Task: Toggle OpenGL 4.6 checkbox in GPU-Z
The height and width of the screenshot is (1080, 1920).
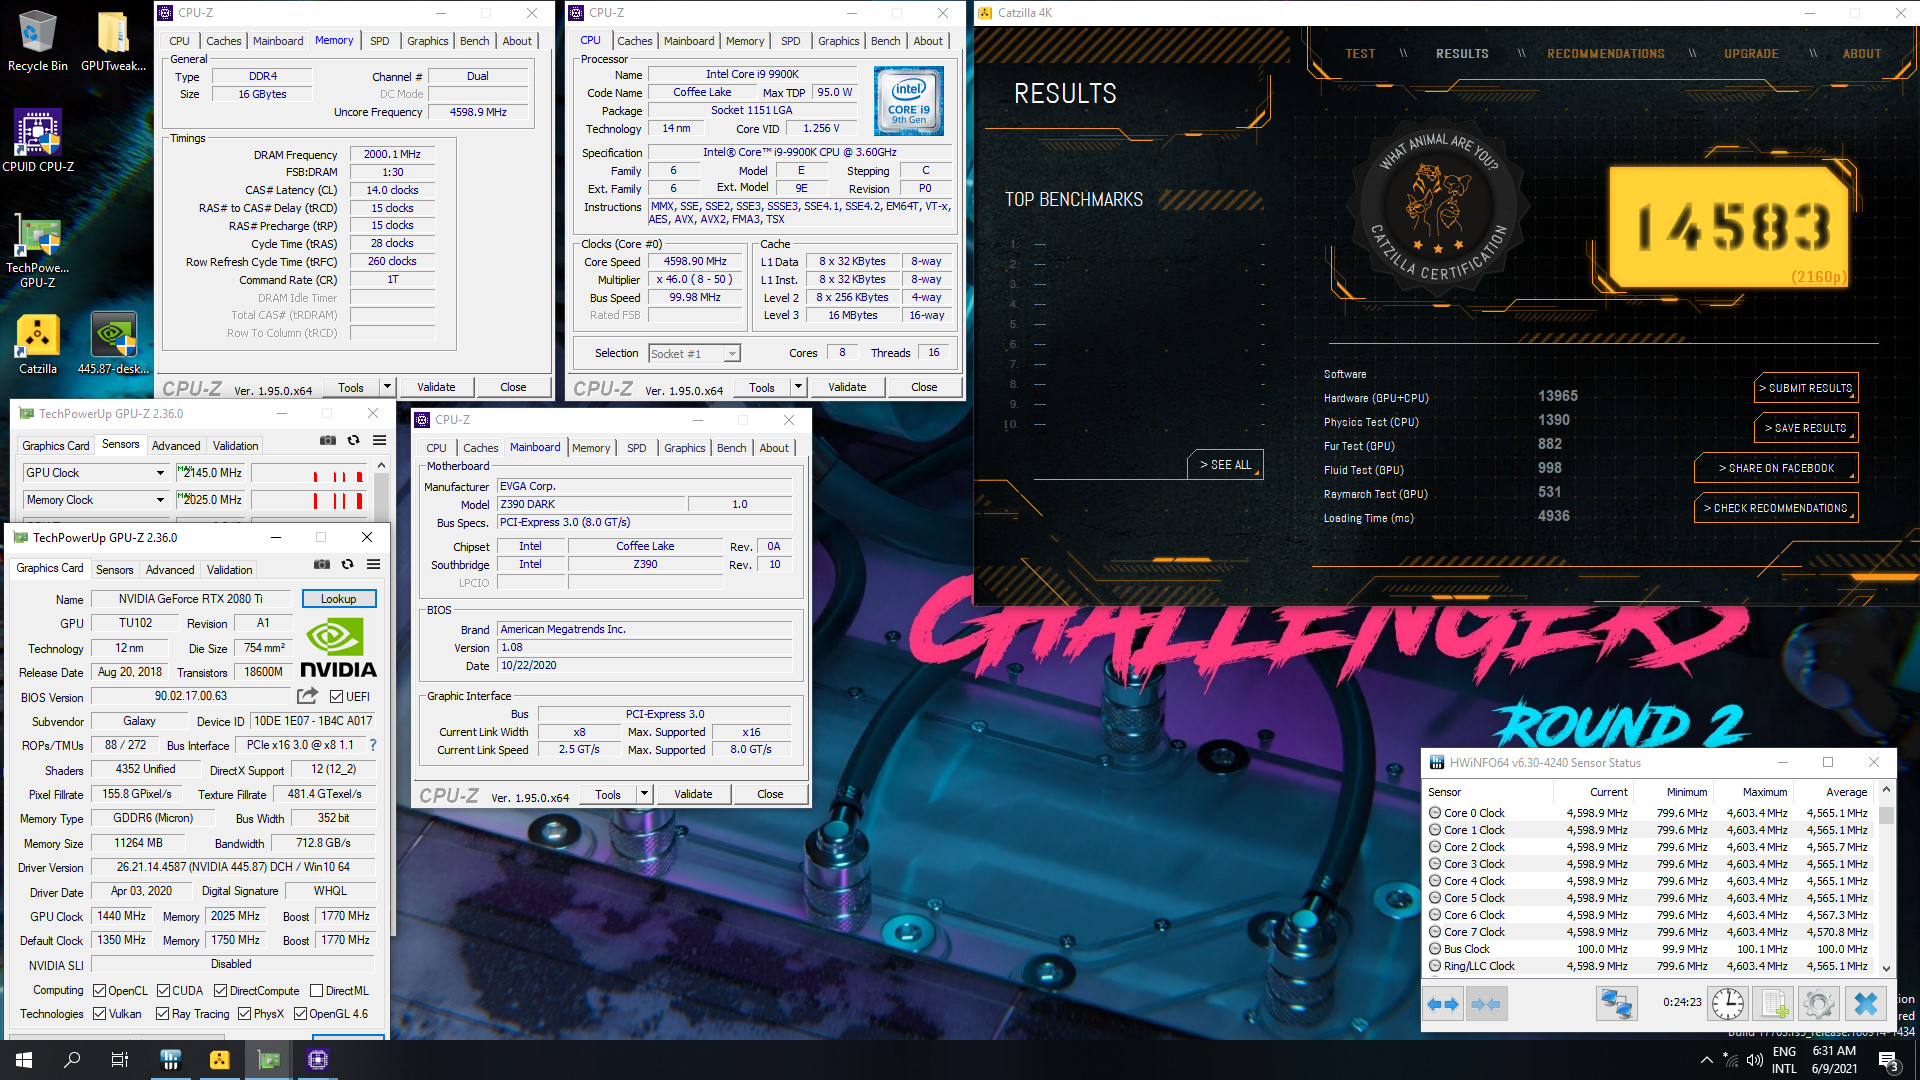Action: coord(300,1014)
